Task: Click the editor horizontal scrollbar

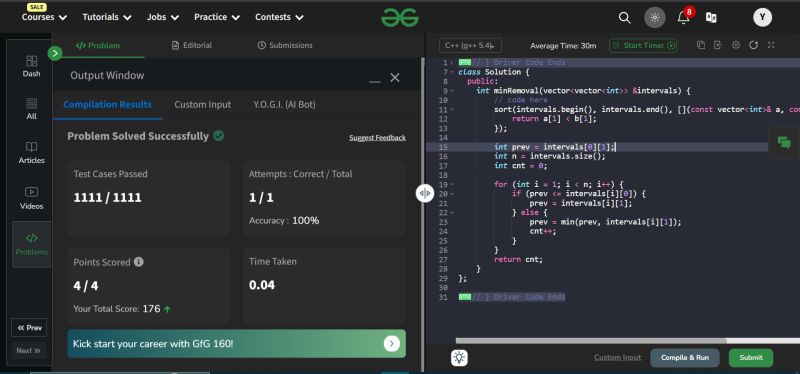Action: click(x=628, y=340)
